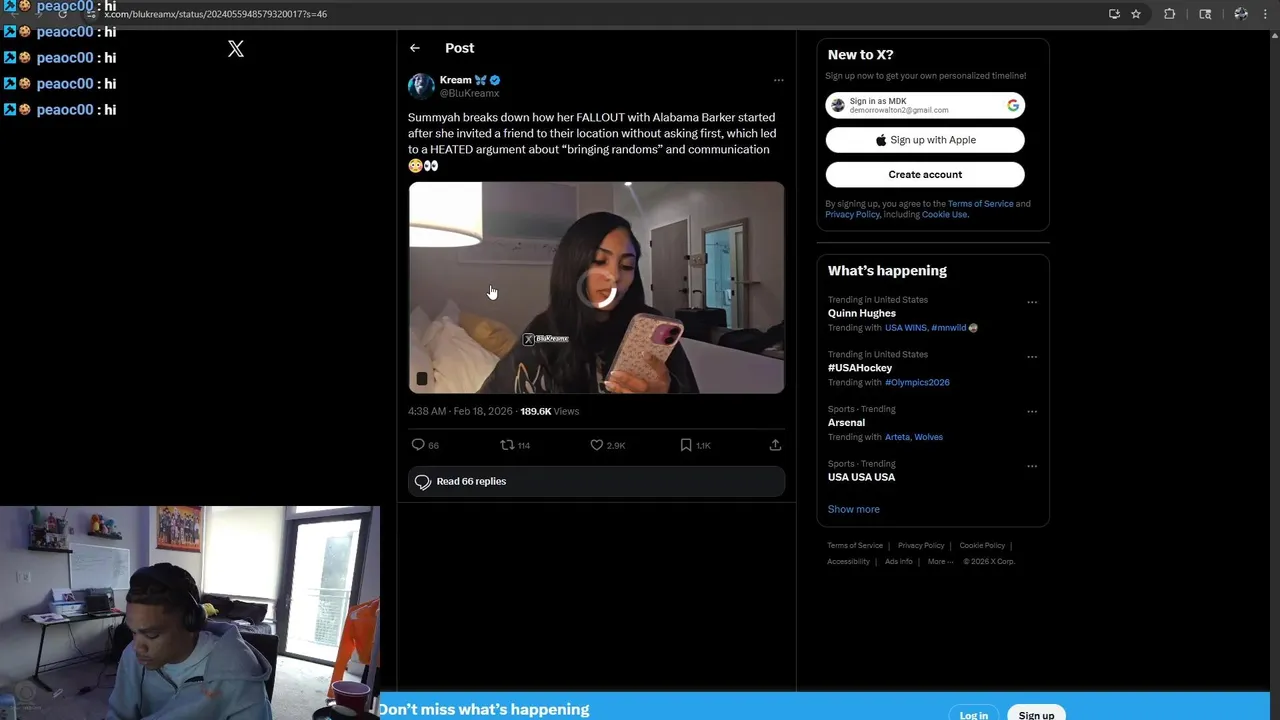Click the share post icon
The width and height of the screenshot is (1280, 720).
pyautogui.click(x=775, y=445)
